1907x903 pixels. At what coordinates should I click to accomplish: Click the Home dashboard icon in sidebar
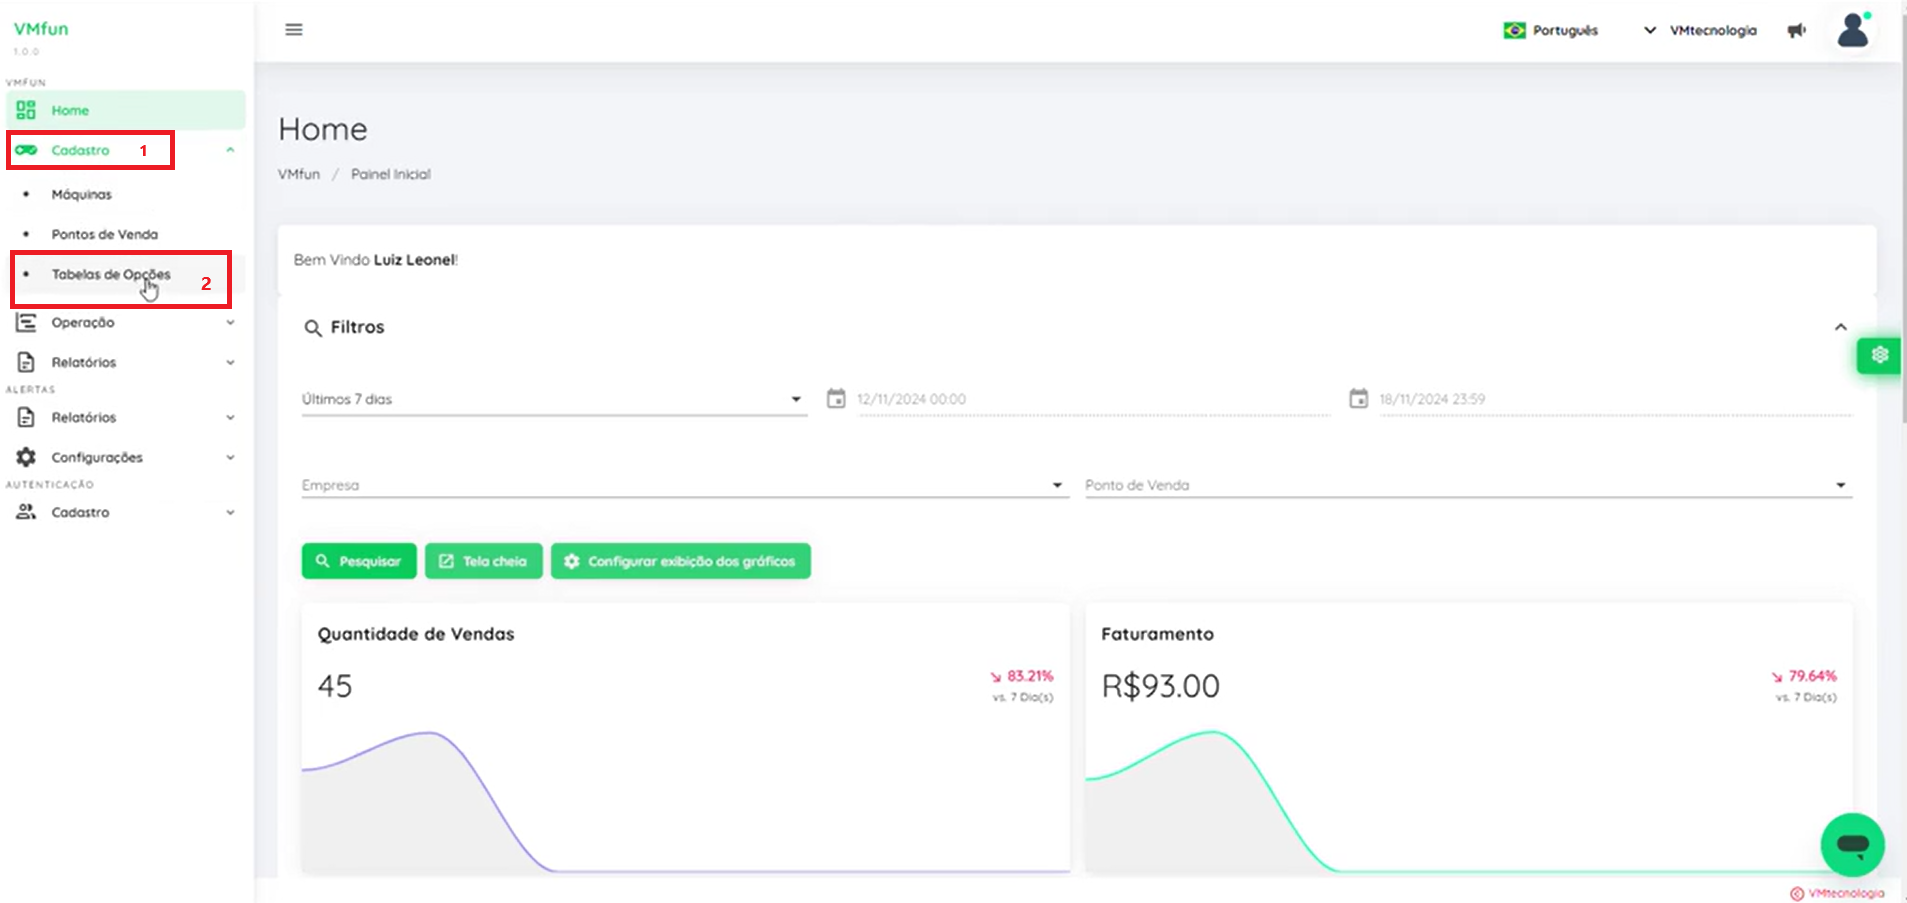click(26, 110)
